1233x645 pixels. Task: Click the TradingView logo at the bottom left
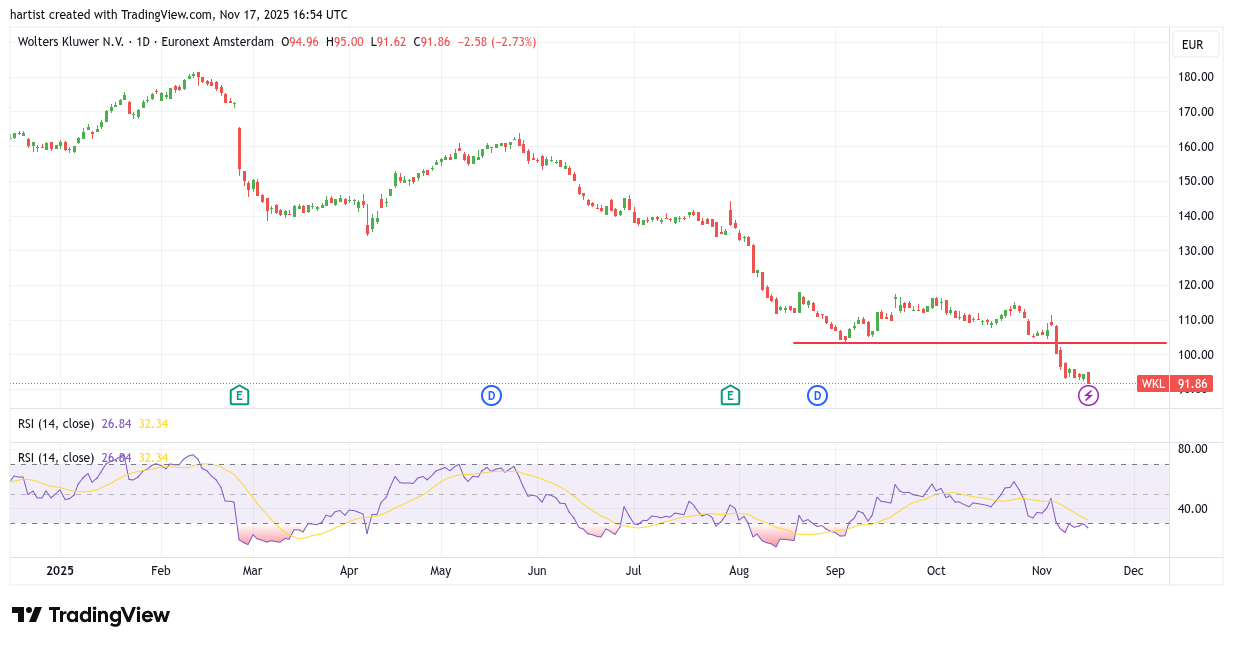pos(91,615)
